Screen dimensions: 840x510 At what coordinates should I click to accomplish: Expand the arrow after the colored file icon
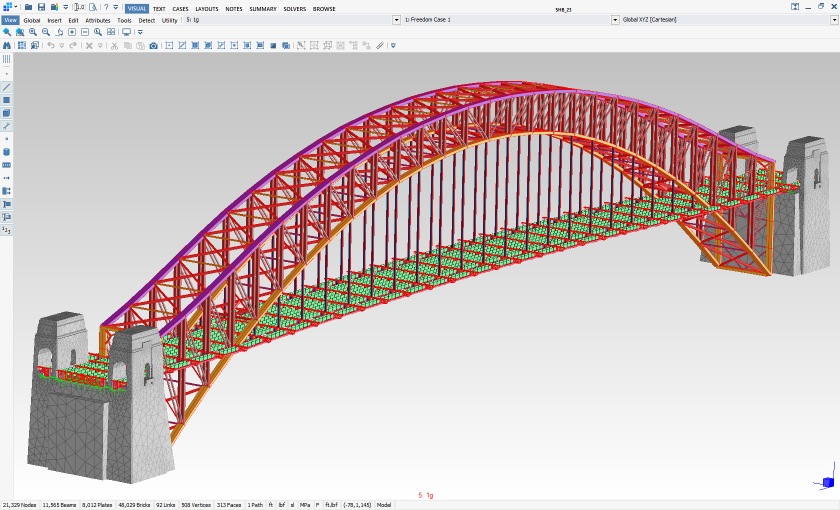(x=65, y=7)
